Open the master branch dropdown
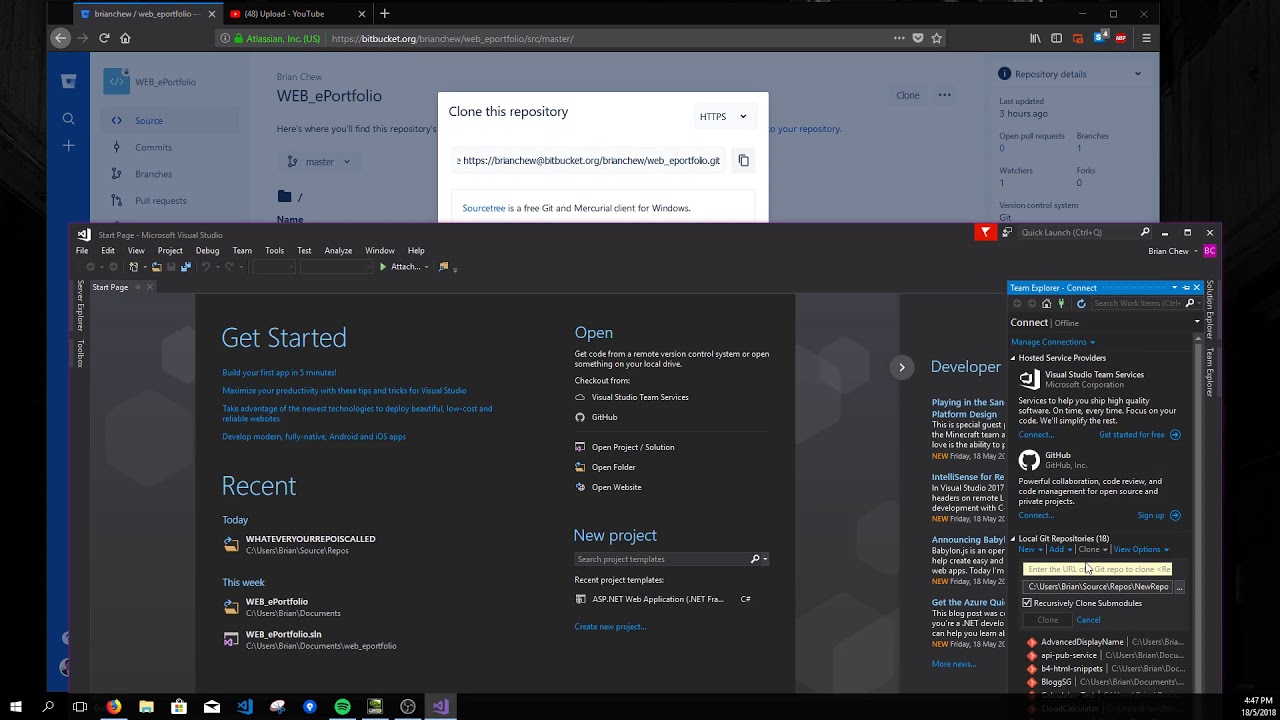This screenshot has height=720, width=1280. 320,161
